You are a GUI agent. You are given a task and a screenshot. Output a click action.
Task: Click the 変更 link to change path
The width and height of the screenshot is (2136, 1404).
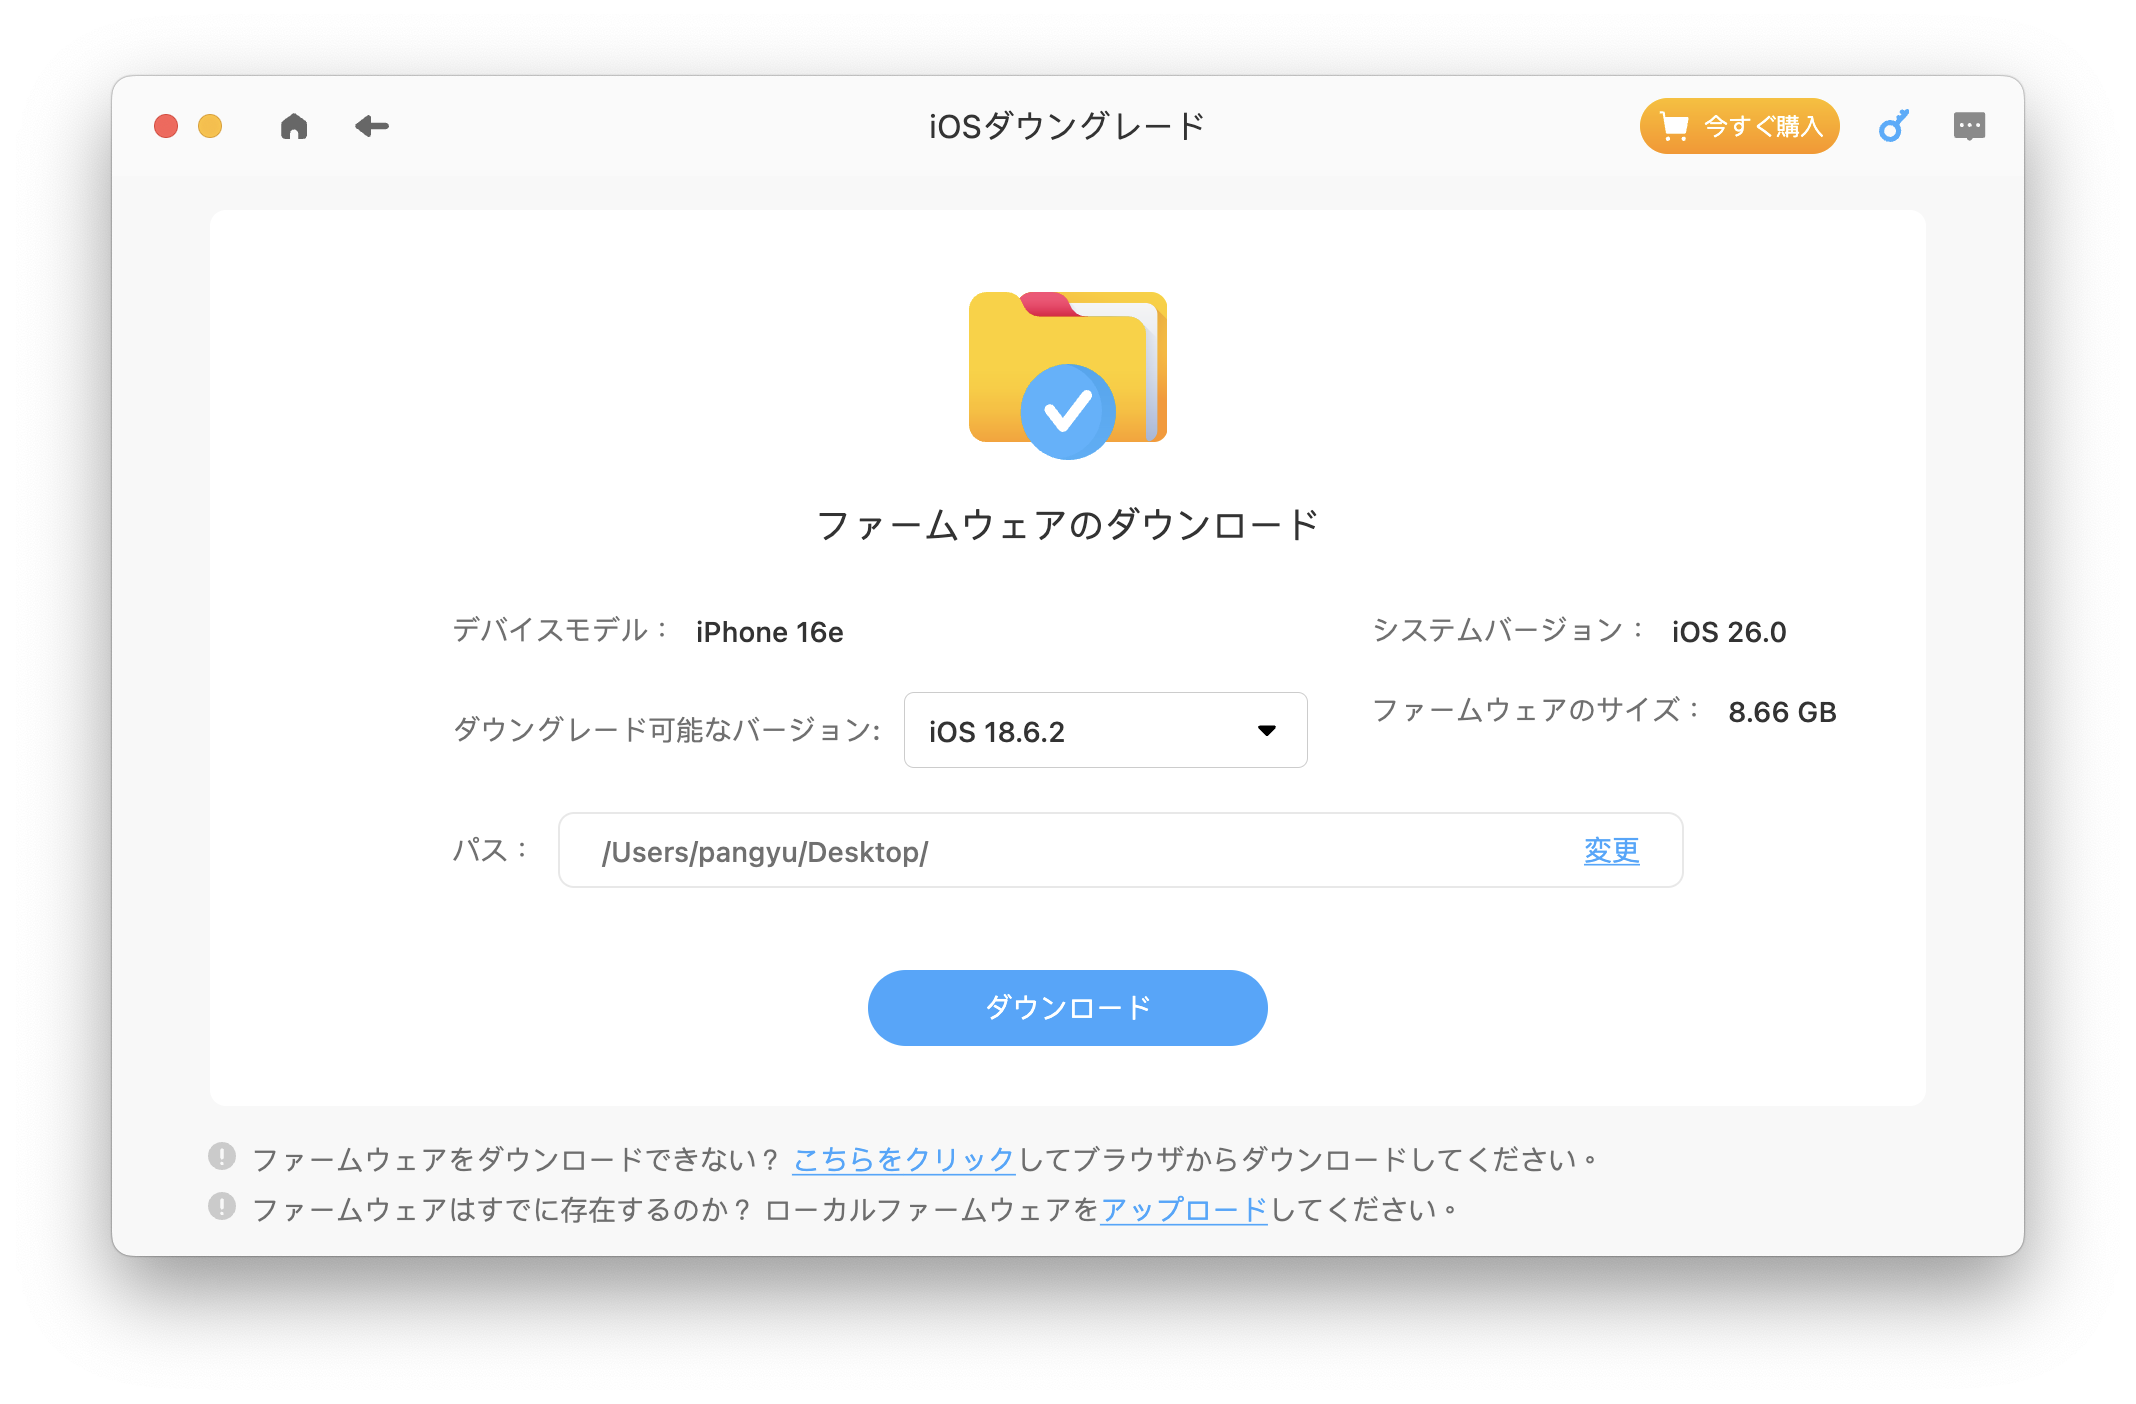(x=1611, y=850)
